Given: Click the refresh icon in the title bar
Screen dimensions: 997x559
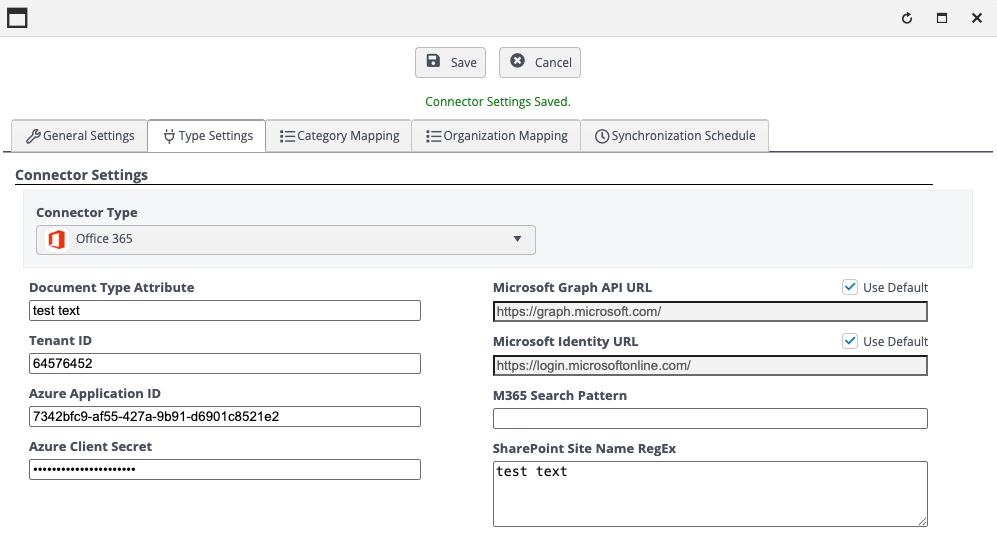Looking at the screenshot, I should 907,18.
